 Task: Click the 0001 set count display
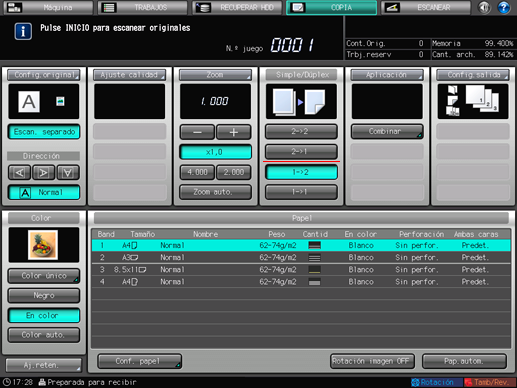(x=292, y=45)
